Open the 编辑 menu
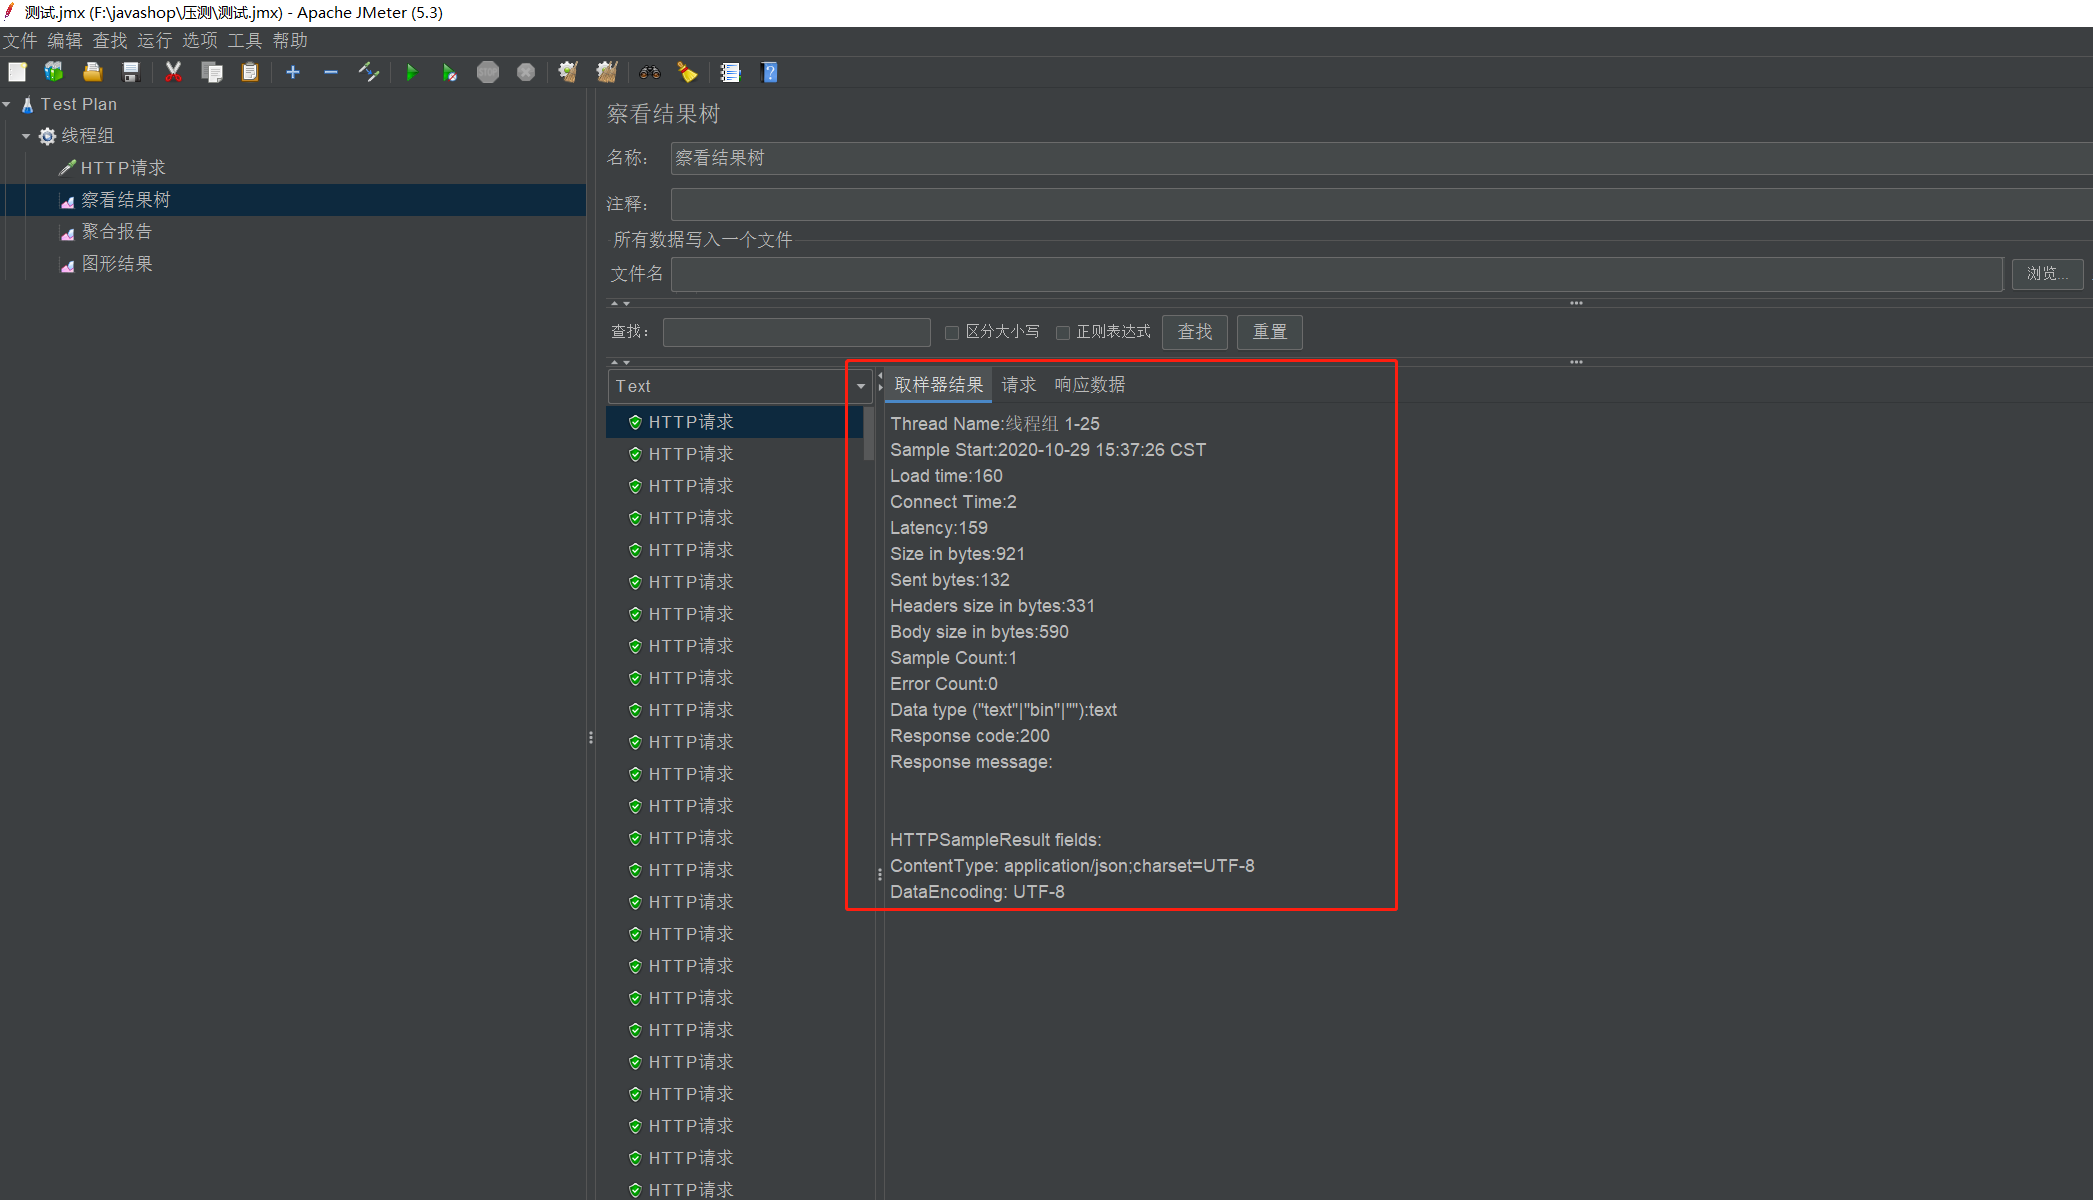This screenshot has height=1200, width=2093. click(x=65, y=41)
